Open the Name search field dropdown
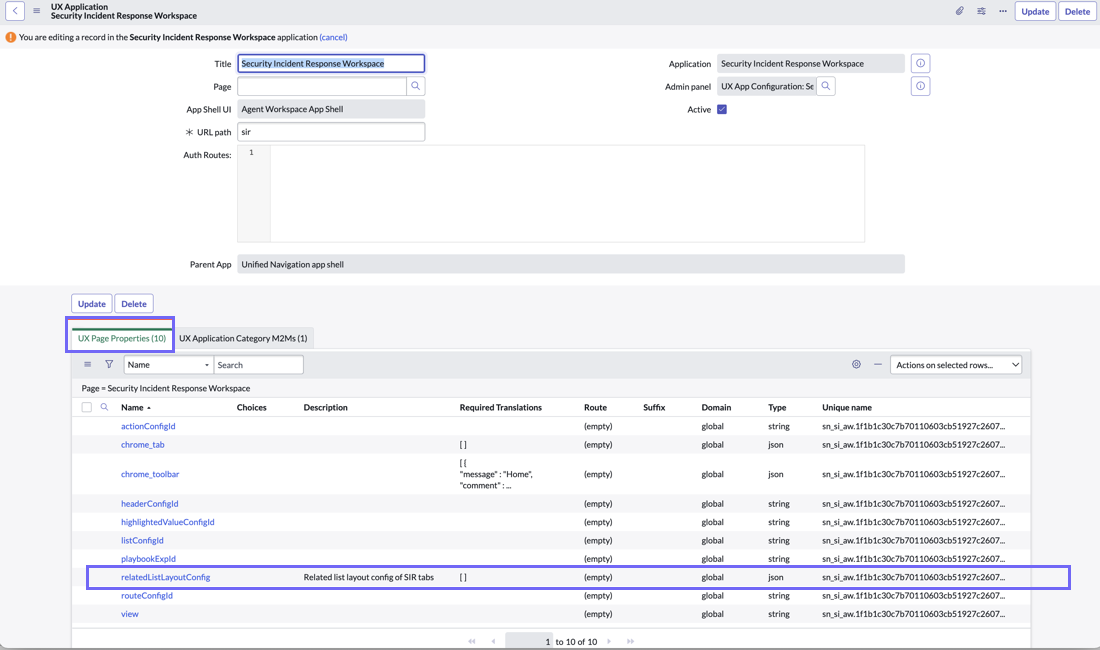The height and width of the screenshot is (650, 1100). tap(168, 365)
